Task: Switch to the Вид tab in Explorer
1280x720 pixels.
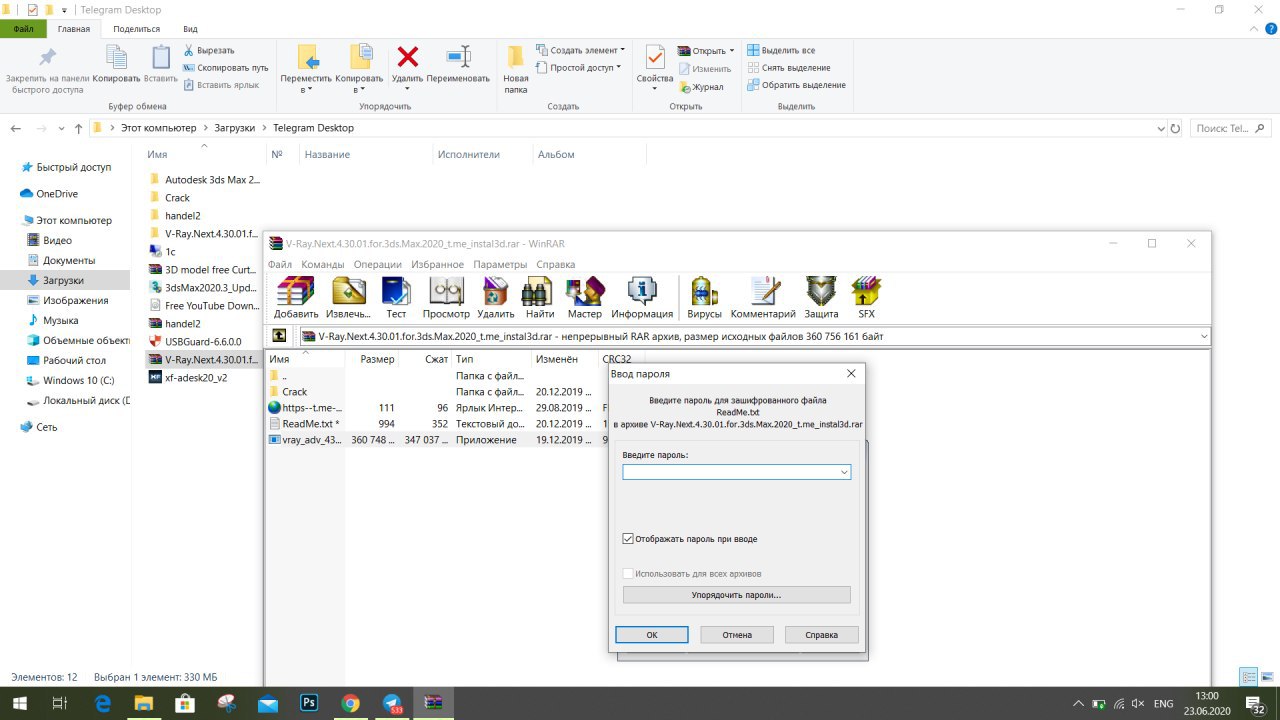Action: (190, 30)
